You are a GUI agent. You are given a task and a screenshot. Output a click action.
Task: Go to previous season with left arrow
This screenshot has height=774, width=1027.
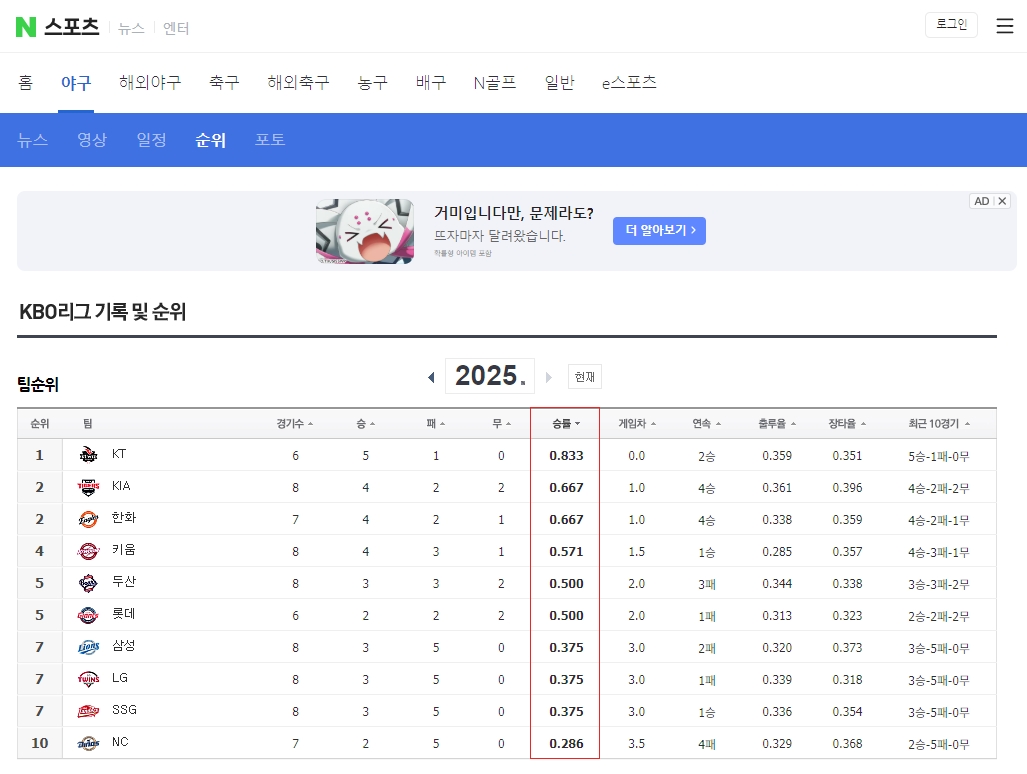click(x=431, y=377)
